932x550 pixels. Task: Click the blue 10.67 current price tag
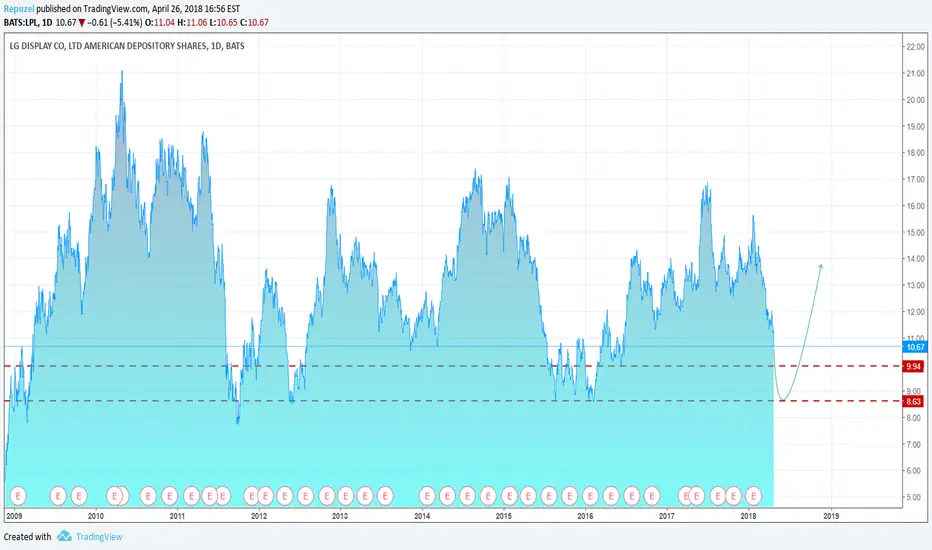tap(914, 347)
